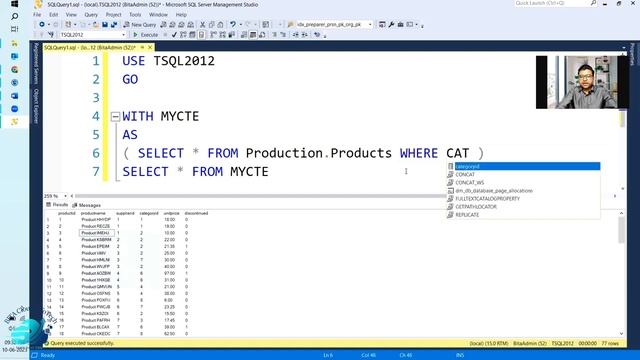
Task: Toggle Include Actual Execution Plan icon
Action: (x=213, y=35)
